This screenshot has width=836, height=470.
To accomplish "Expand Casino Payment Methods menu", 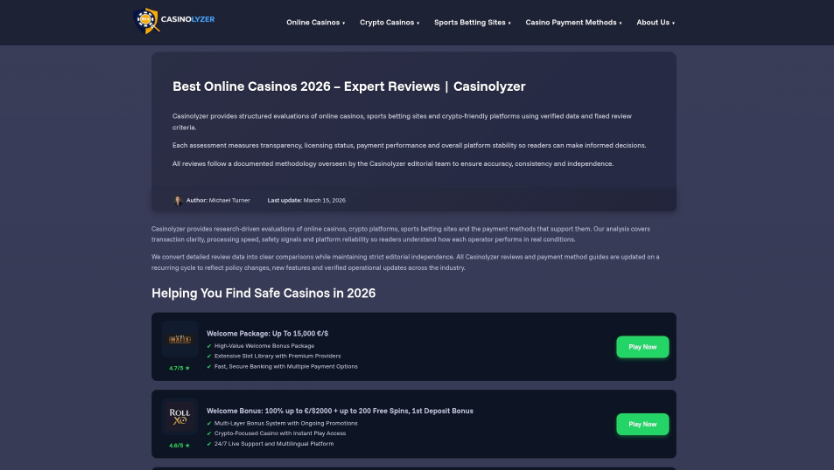I will [574, 22].
